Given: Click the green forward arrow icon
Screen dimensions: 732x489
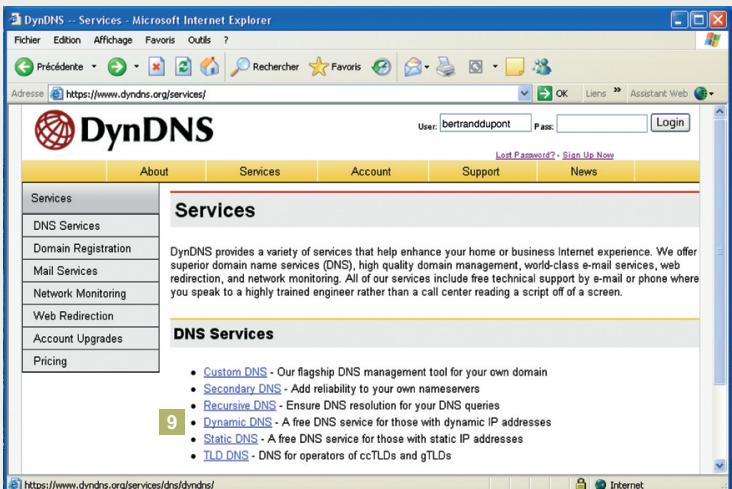Looking at the screenshot, I should point(117,67).
